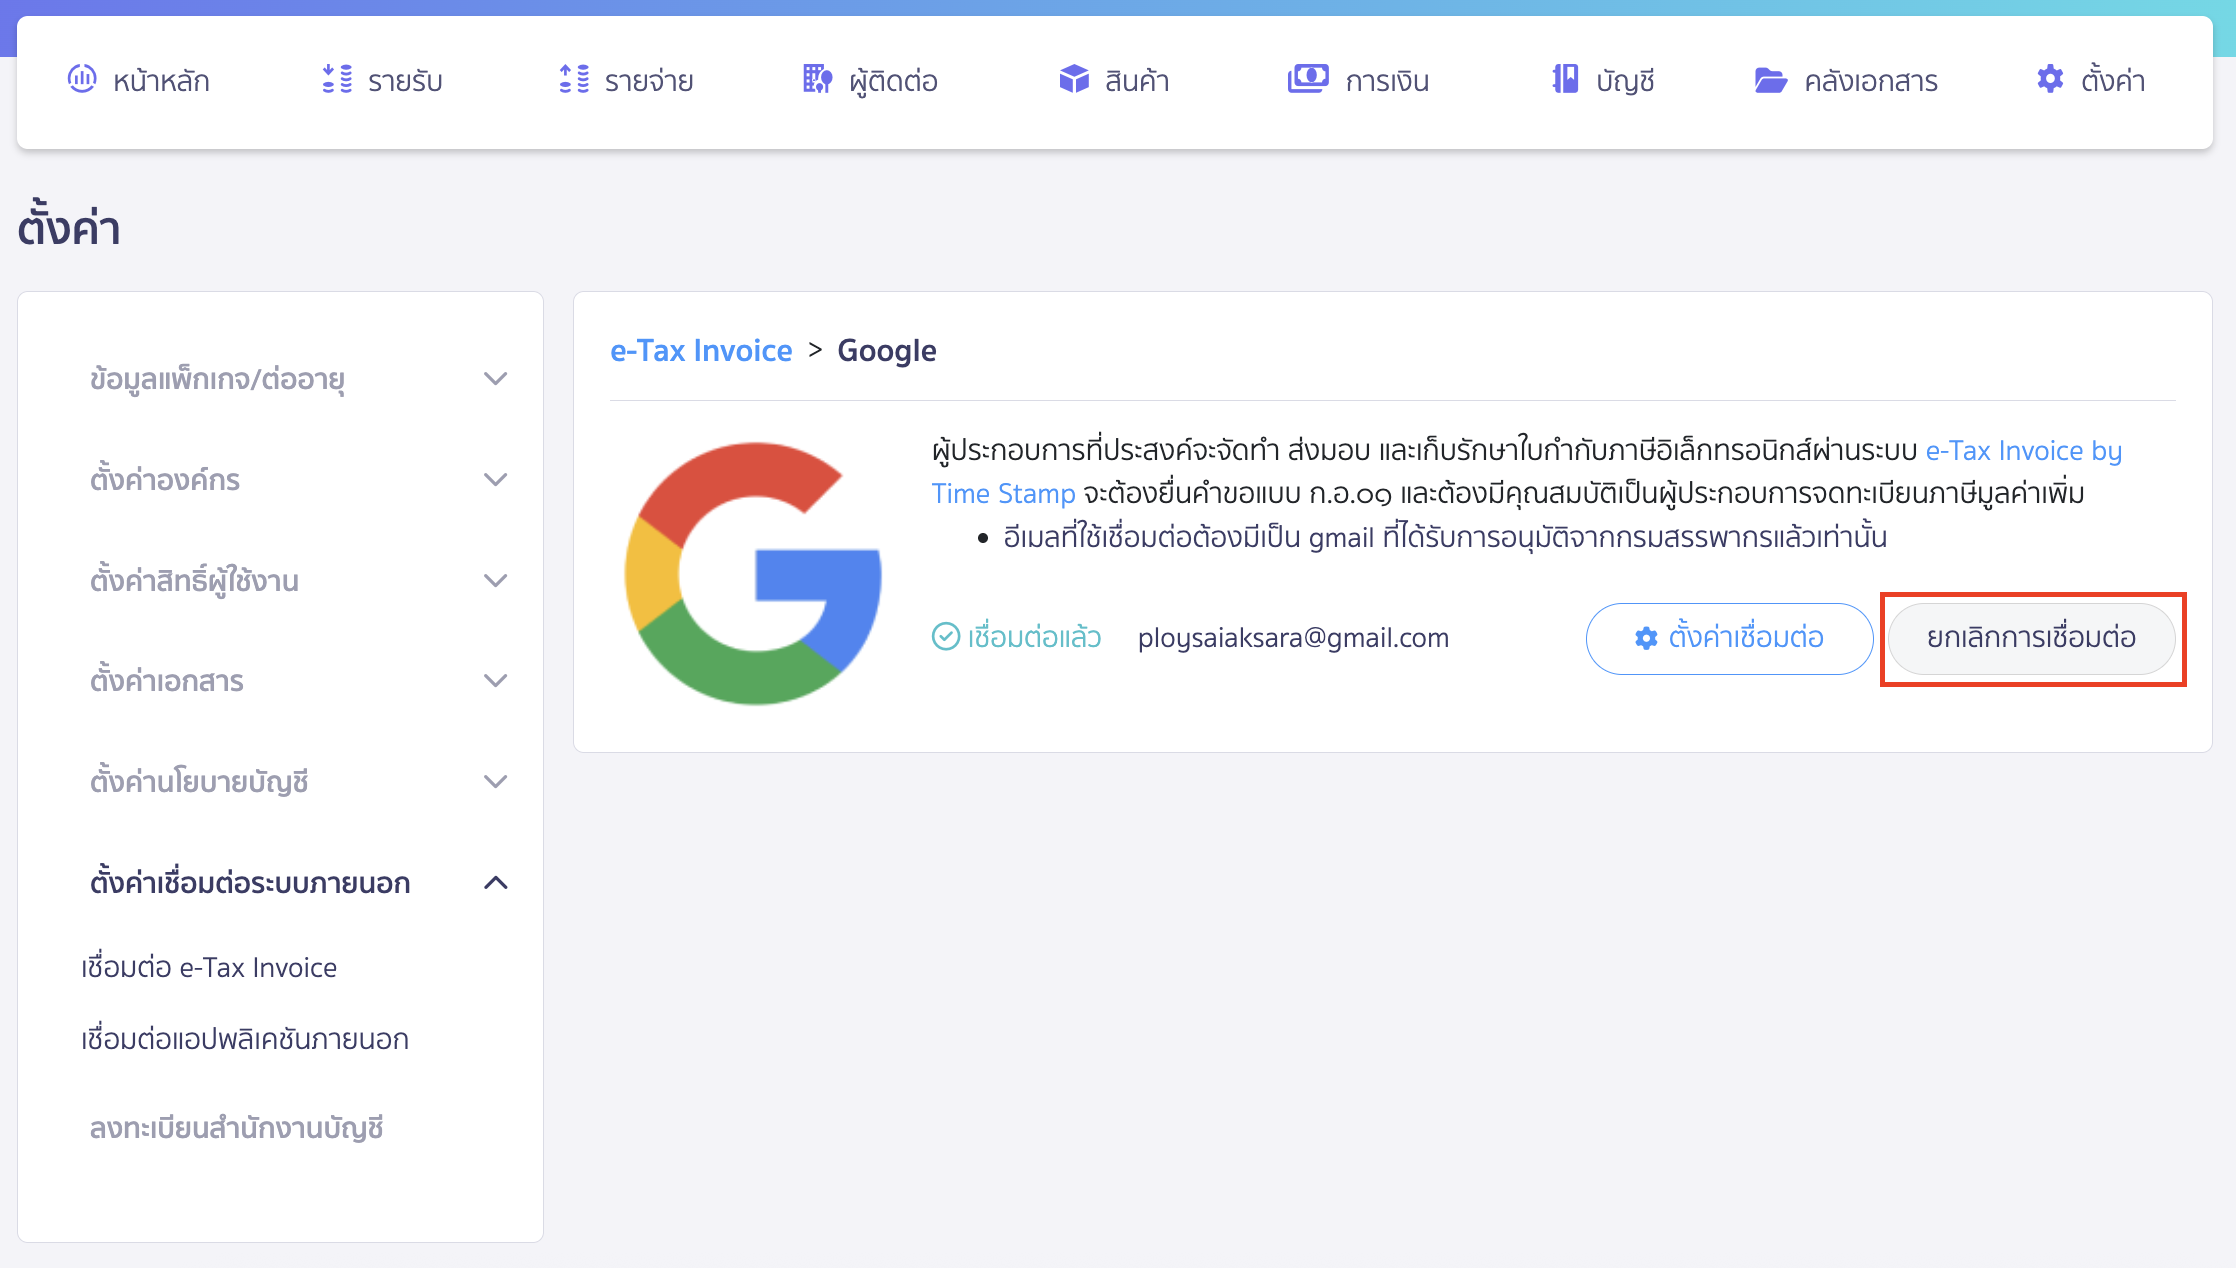Image resolution: width=2236 pixels, height=1268 pixels.
Task: Click the สินค้า product box icon
Action: coord(1072,80)
